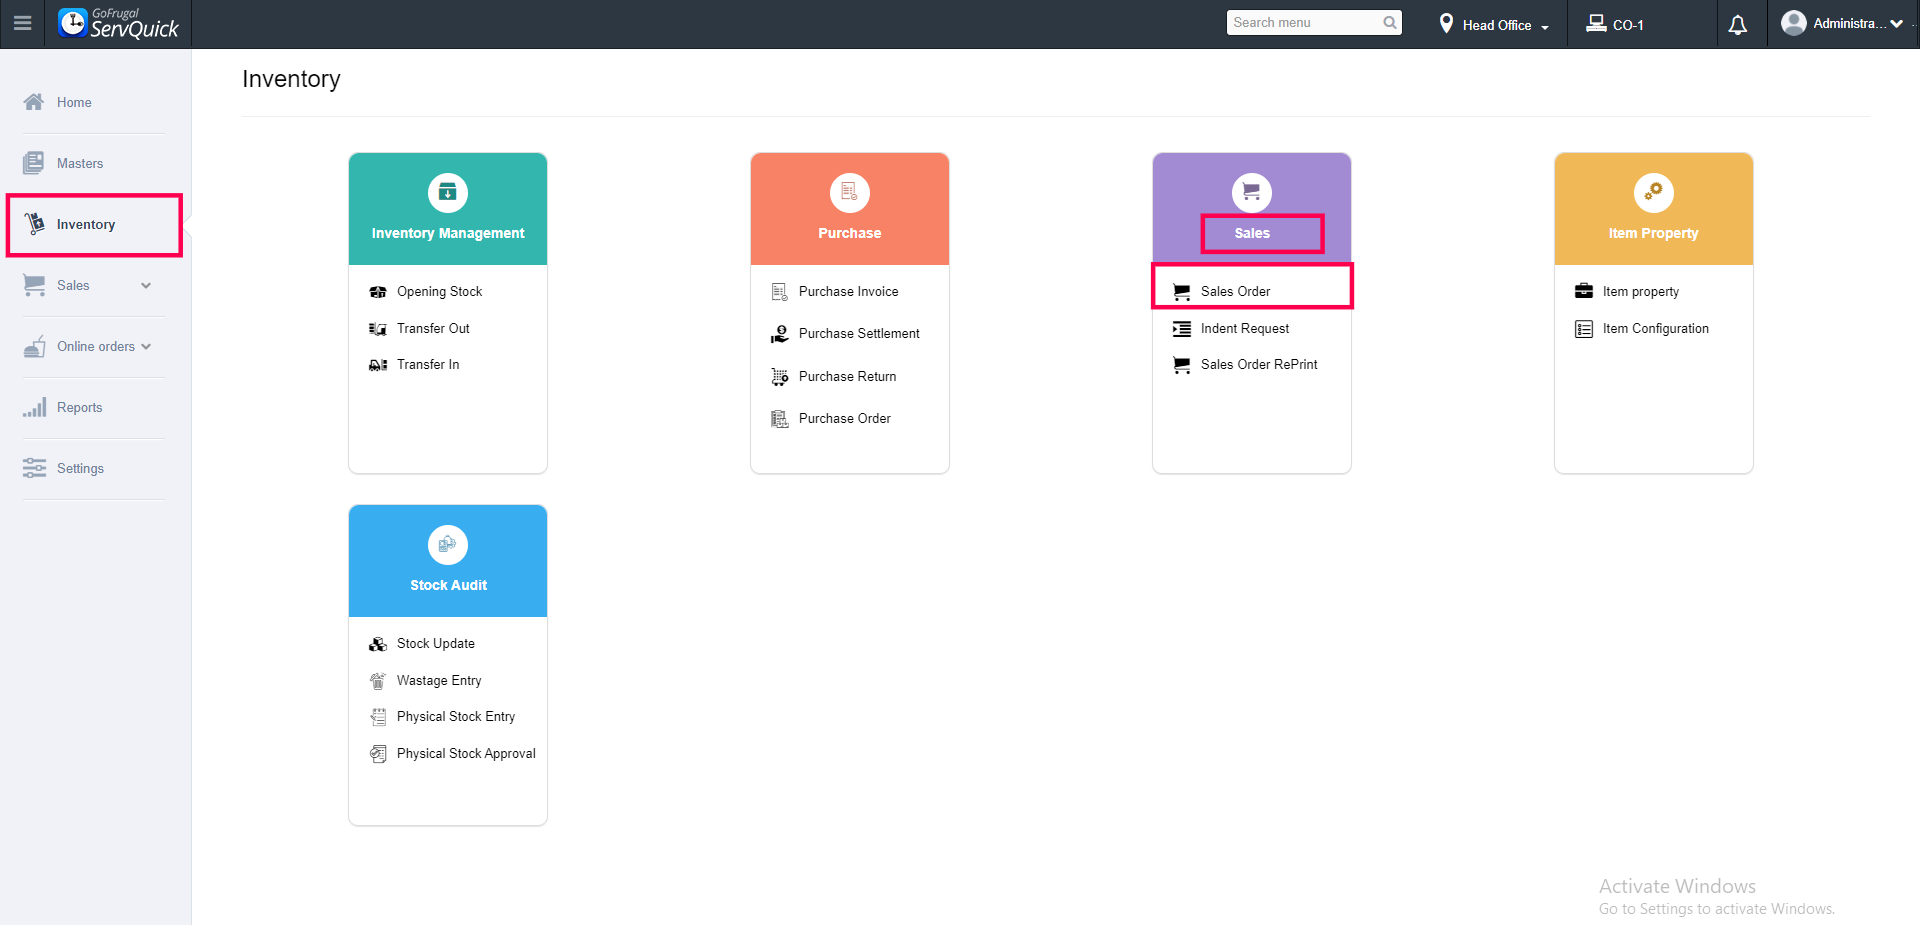Click the location pin icon
This screenshot has width=1920, height=925.
tap(1446, 24)
